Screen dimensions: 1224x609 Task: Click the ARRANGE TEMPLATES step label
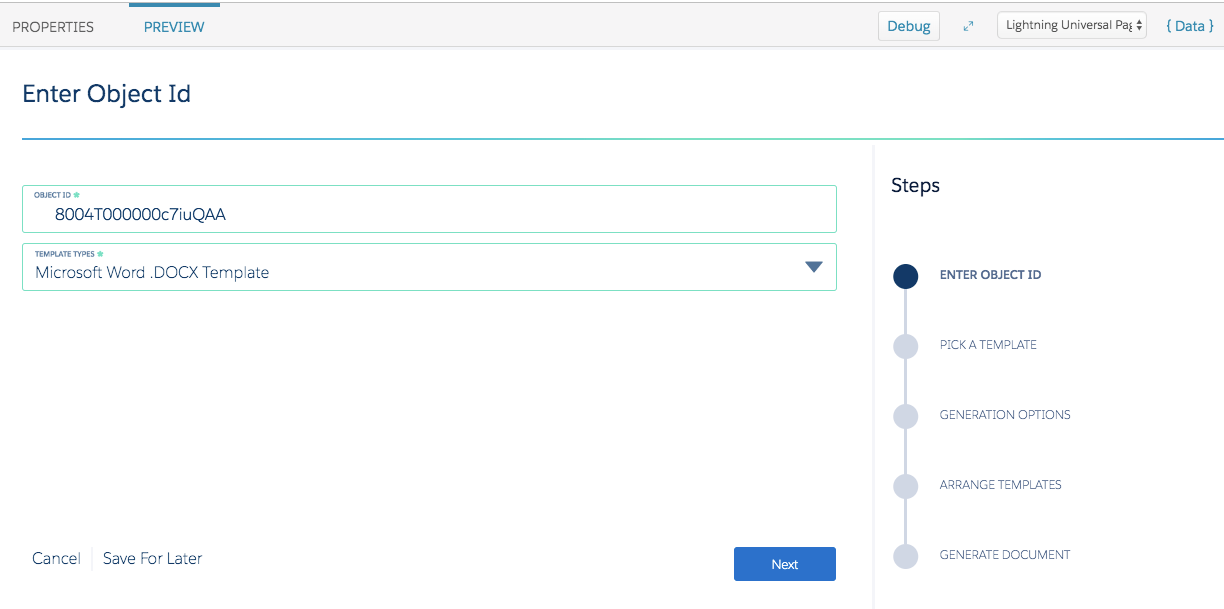pyautogui.click(x=1001, y=485)
